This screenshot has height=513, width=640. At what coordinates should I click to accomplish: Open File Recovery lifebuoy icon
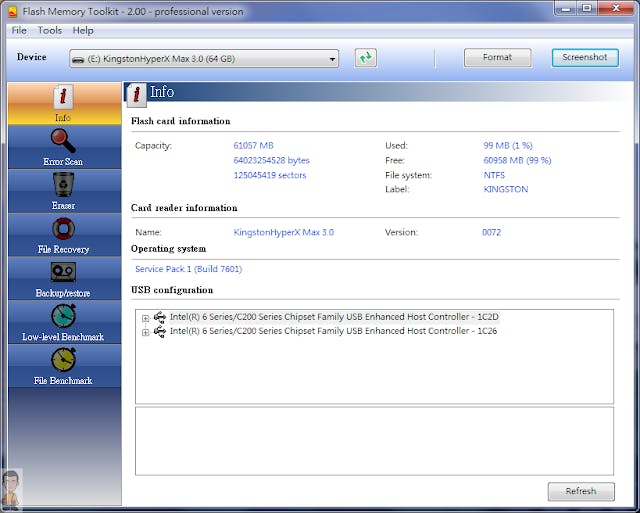coord(63,229)
